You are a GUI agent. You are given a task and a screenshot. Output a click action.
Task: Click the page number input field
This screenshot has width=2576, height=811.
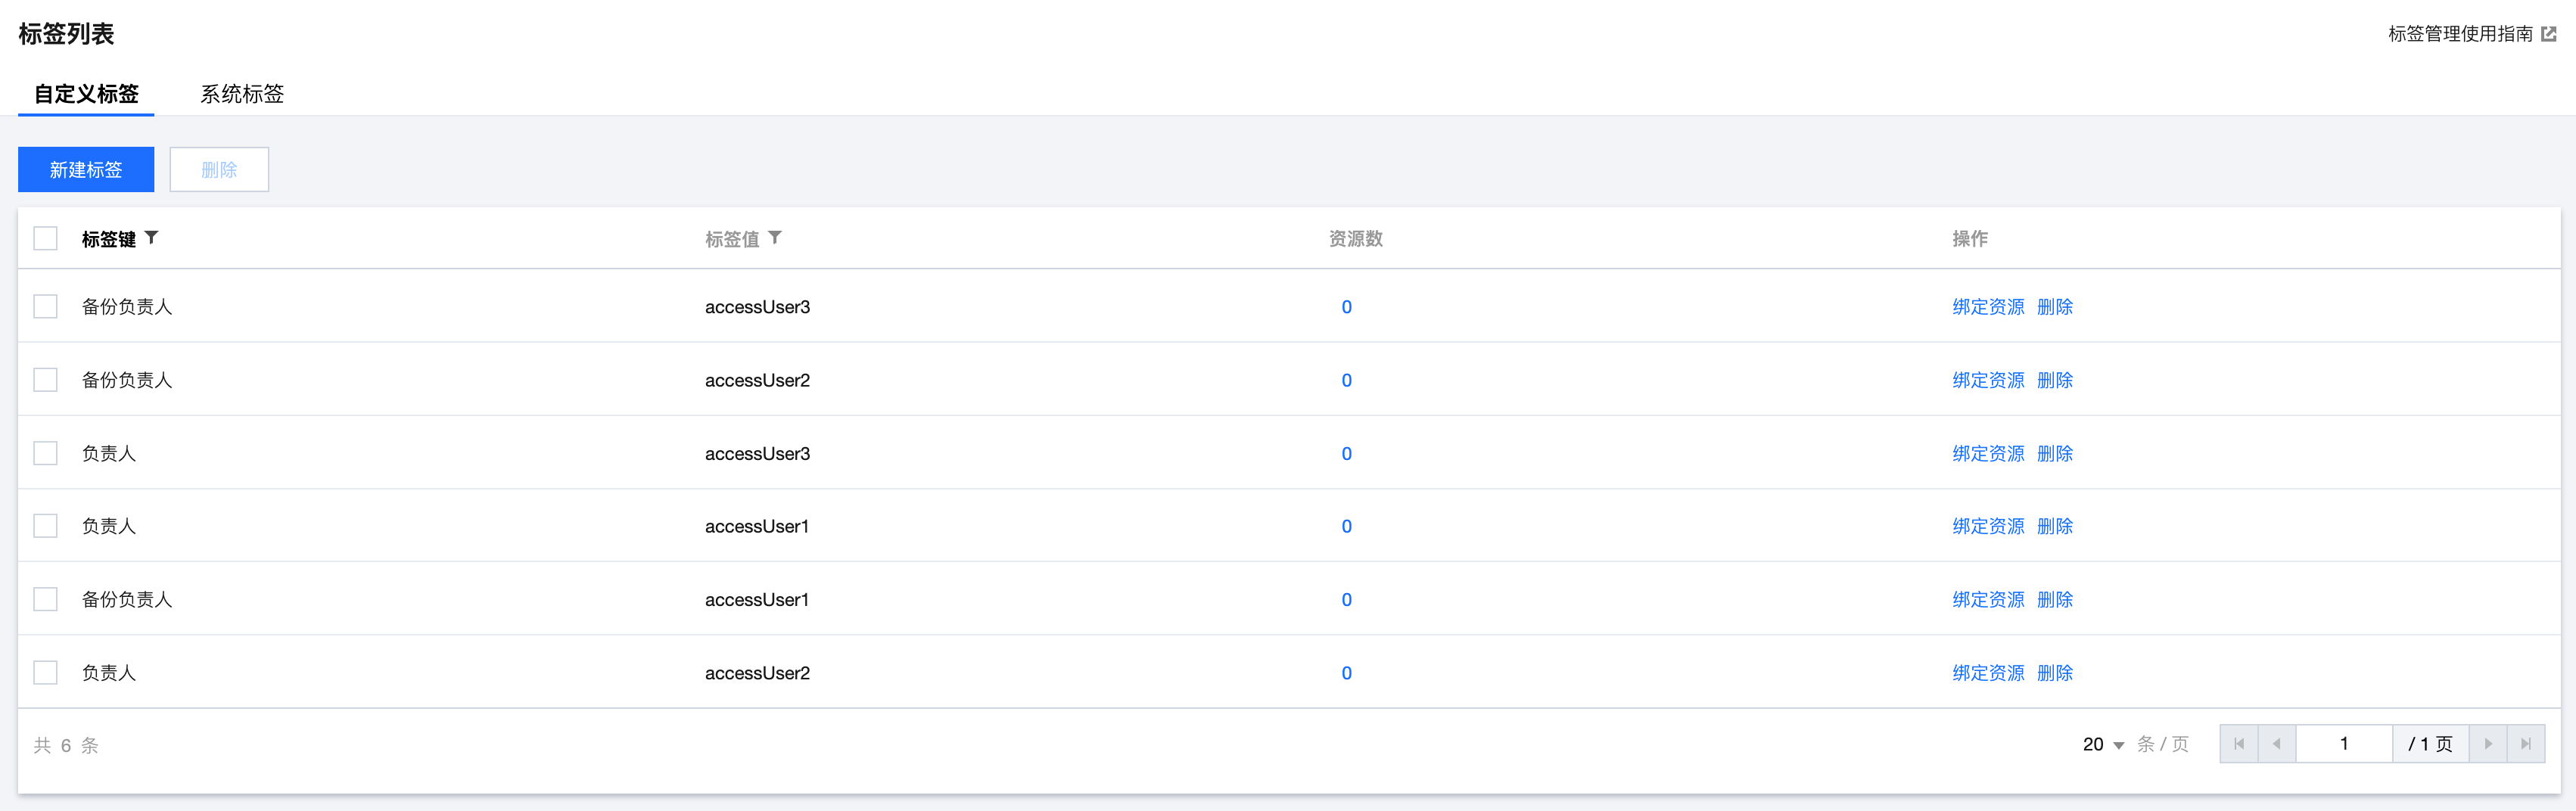[x=2344, y=744]
